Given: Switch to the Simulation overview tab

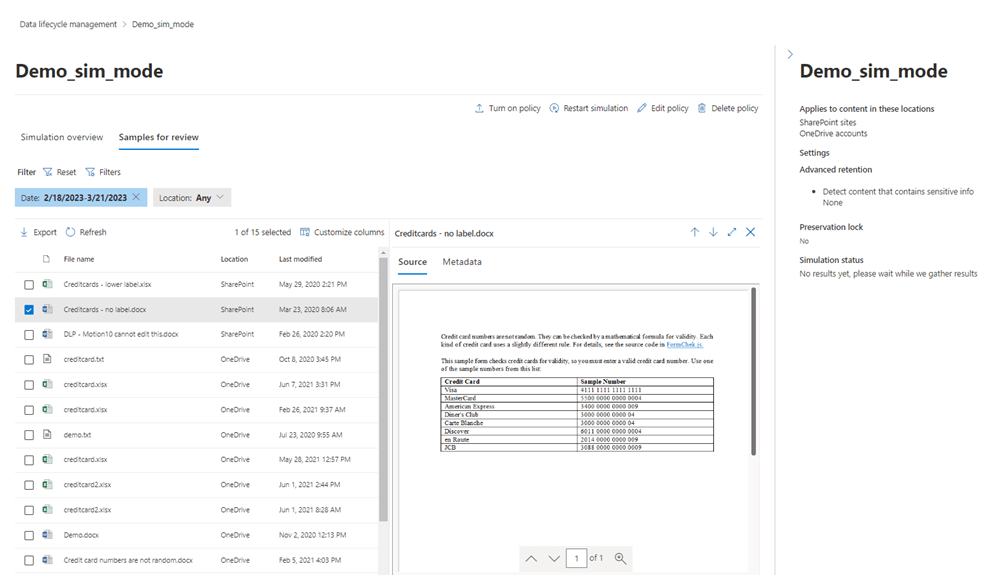Looking at the screenshot, I should point(62,137).
